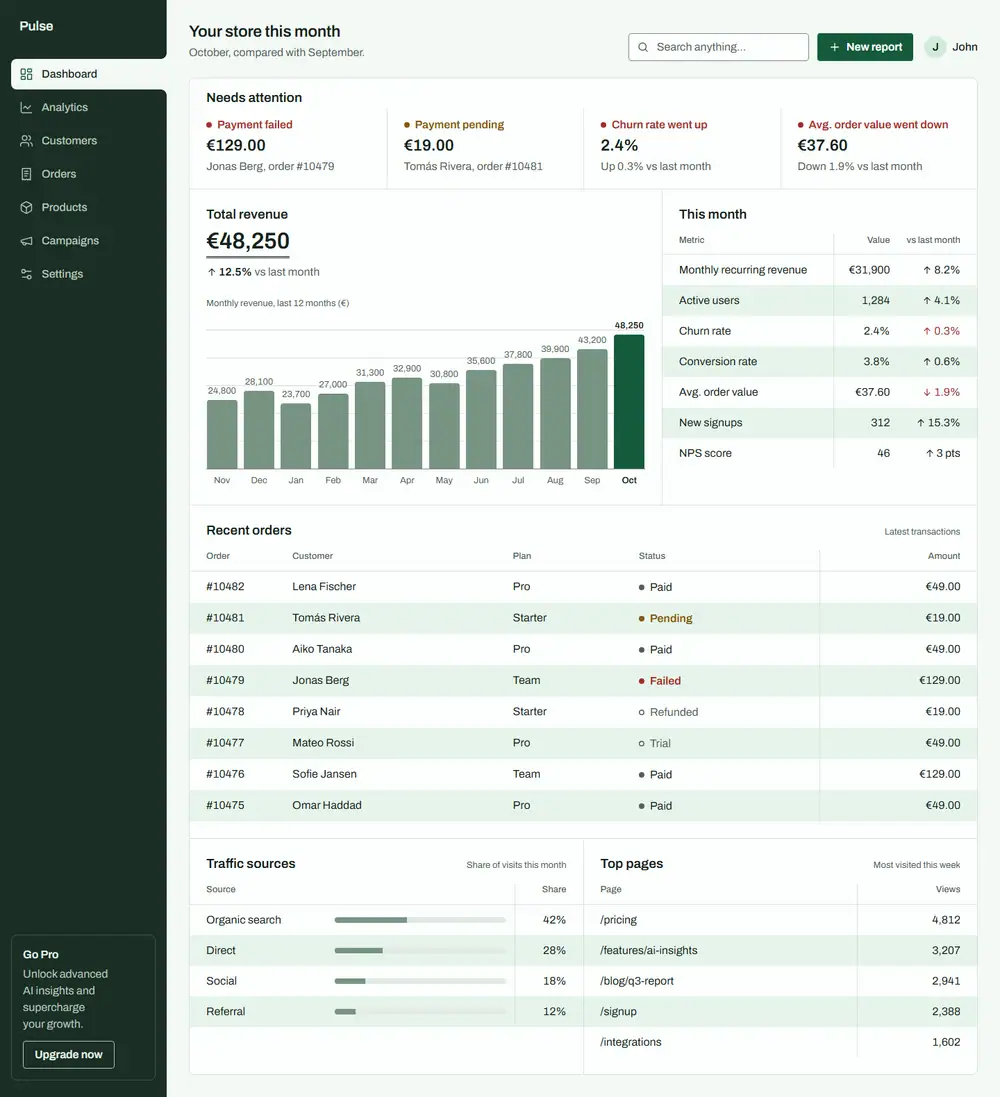Open the Churn rate went up alert
The height and width of the screenshot is (1097, 1000).
[x=682, y=146]
